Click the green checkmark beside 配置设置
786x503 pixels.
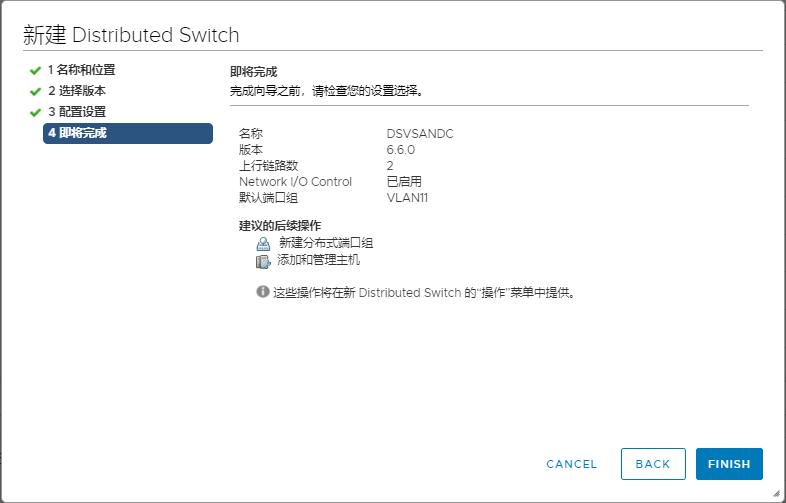click(x=35, y=112)
